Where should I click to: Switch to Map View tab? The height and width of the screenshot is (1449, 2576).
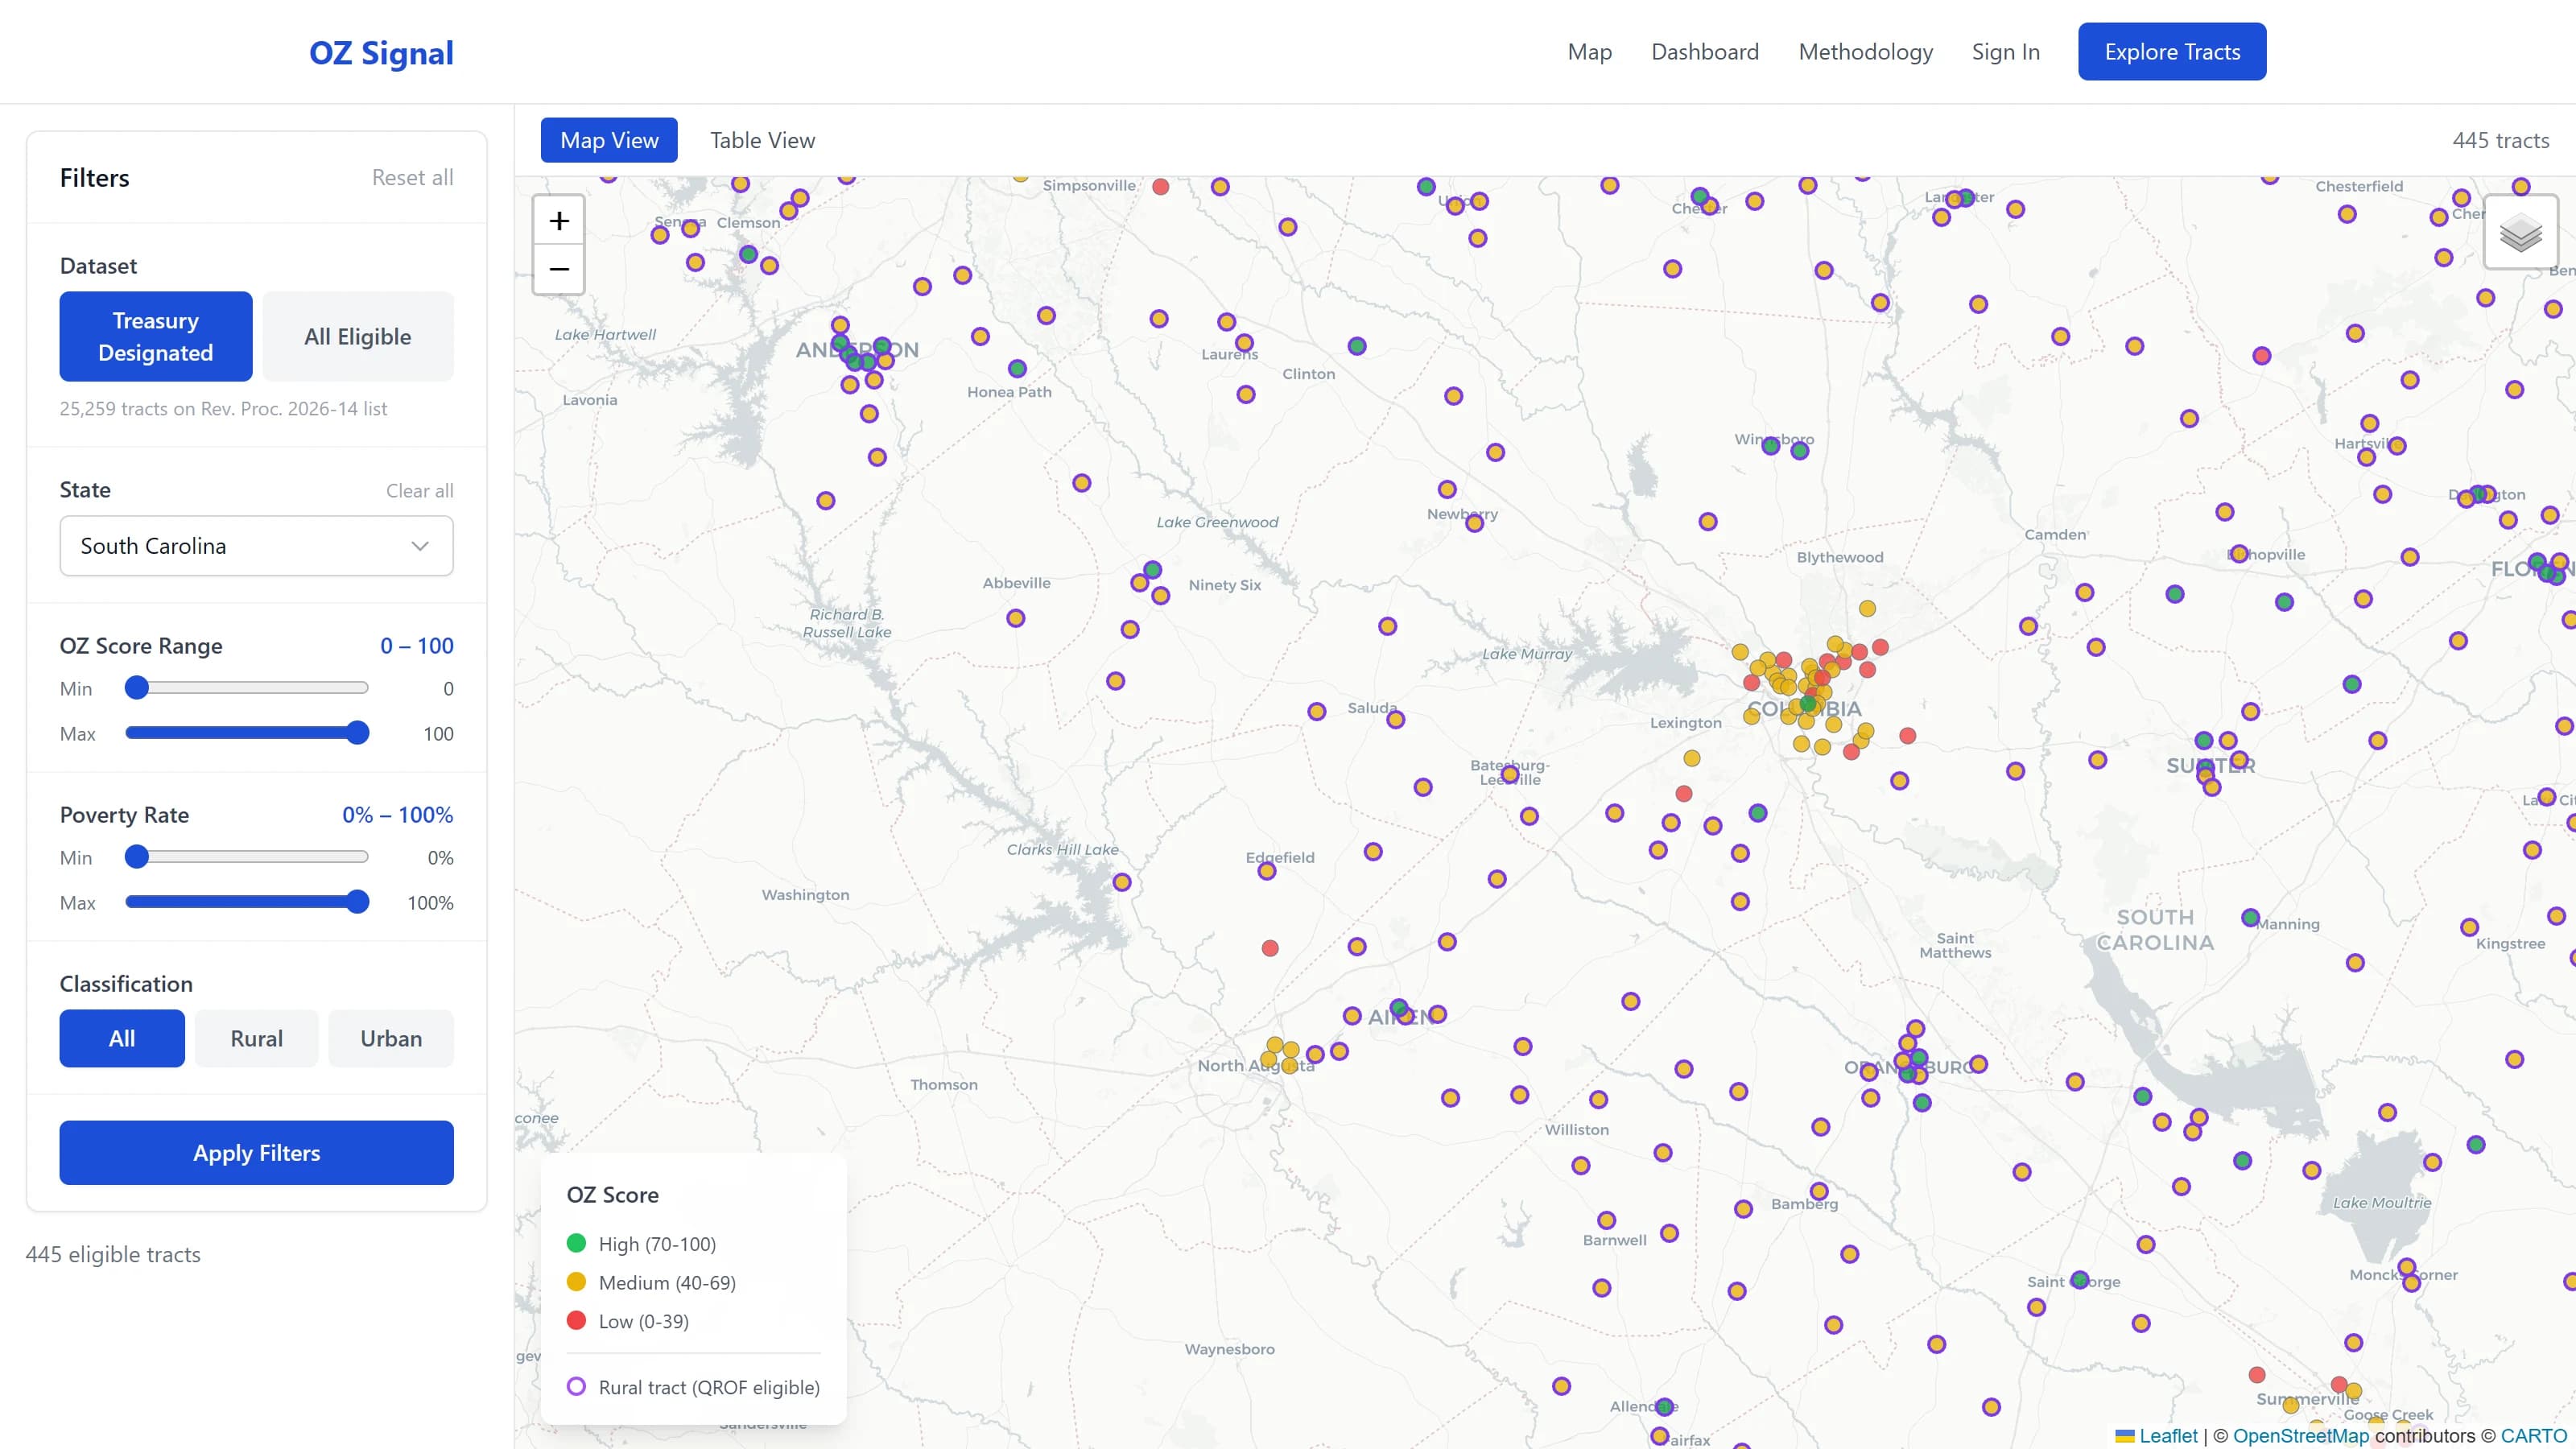(x=609, y=140)
